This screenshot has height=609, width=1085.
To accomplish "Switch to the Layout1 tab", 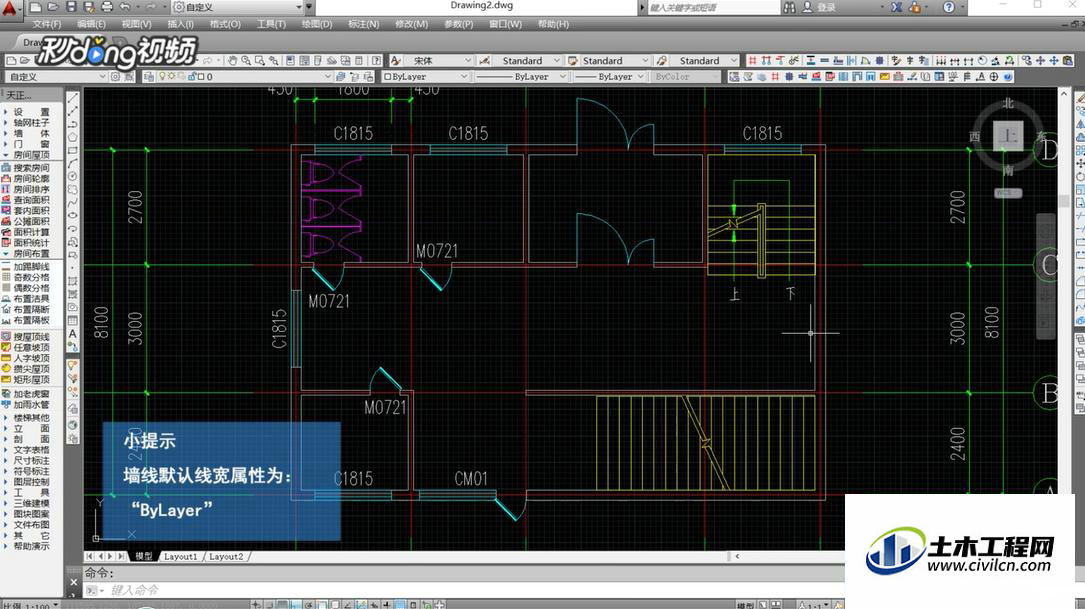I will (181, 556).
